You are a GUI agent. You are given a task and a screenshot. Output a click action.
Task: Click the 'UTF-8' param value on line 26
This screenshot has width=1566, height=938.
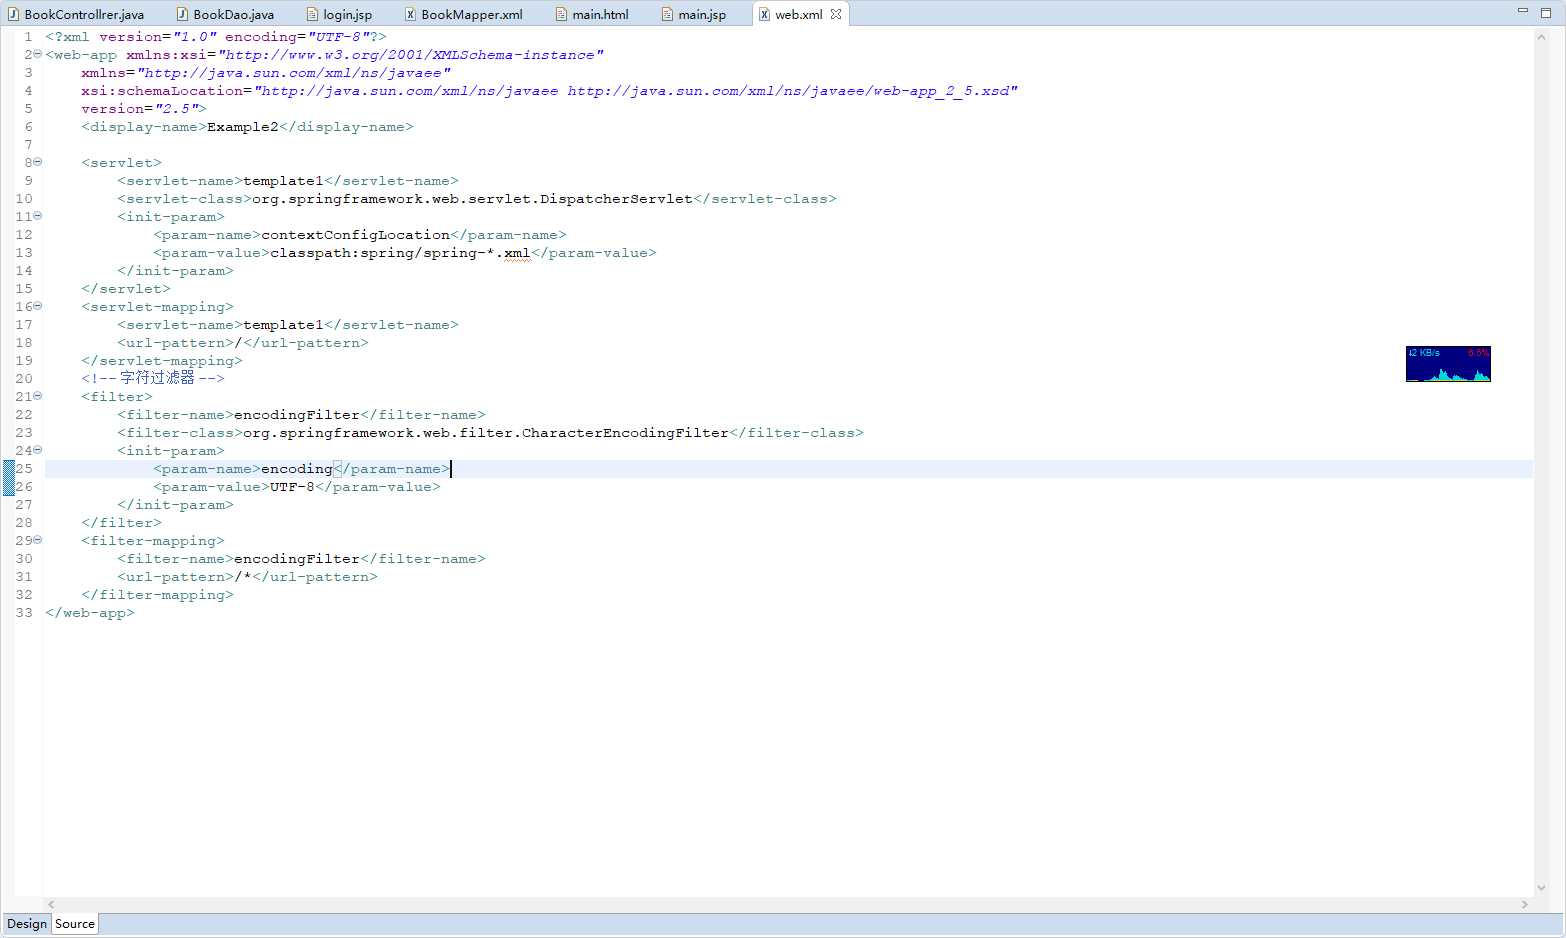(292, 487)
